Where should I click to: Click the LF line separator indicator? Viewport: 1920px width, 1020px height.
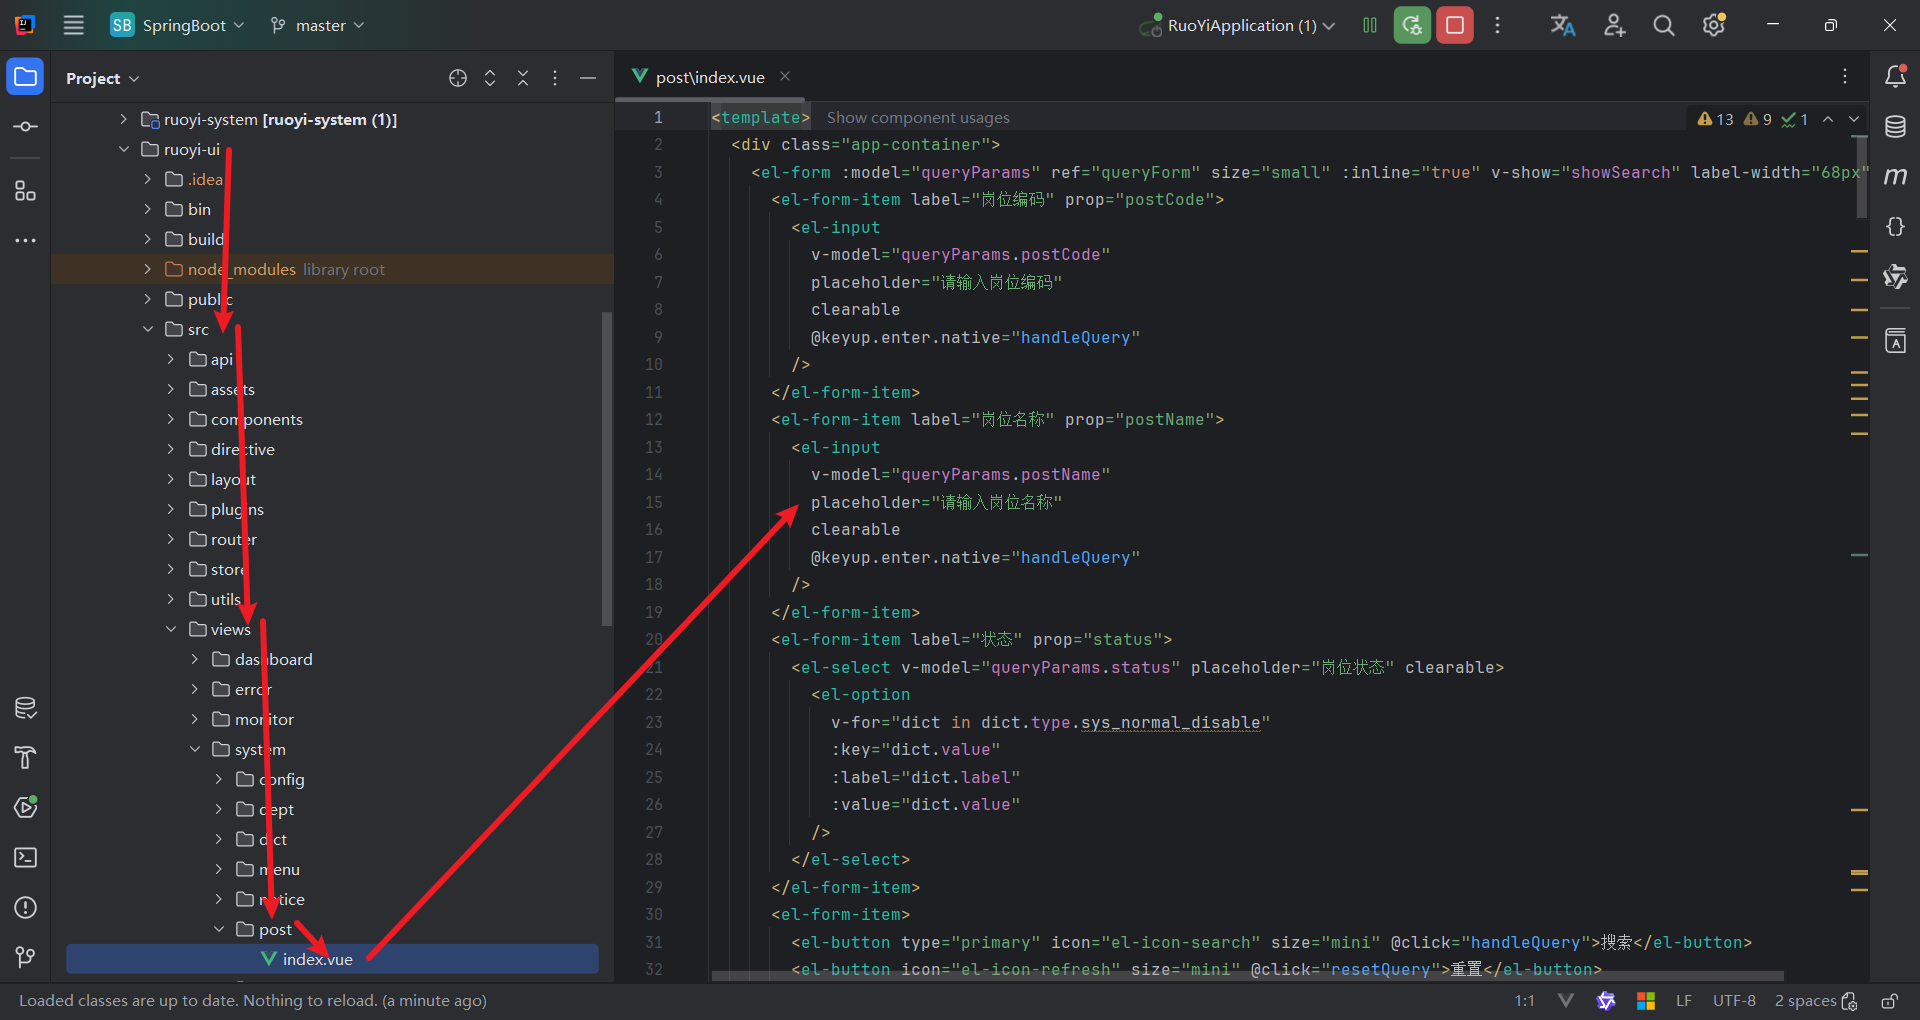pos(1684,1001)
